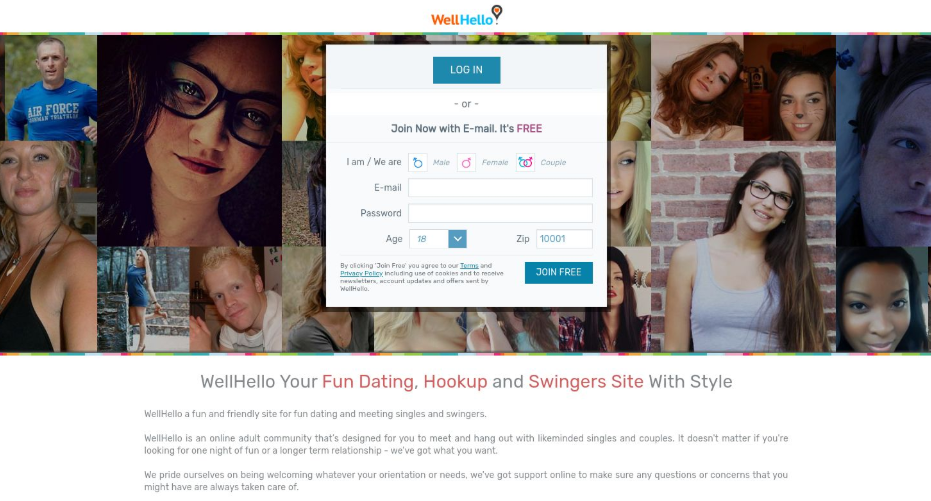Click the JOIN FREE button
Image resolution: width=931 pixels, height=501 pixels.
tap(559, 272)
